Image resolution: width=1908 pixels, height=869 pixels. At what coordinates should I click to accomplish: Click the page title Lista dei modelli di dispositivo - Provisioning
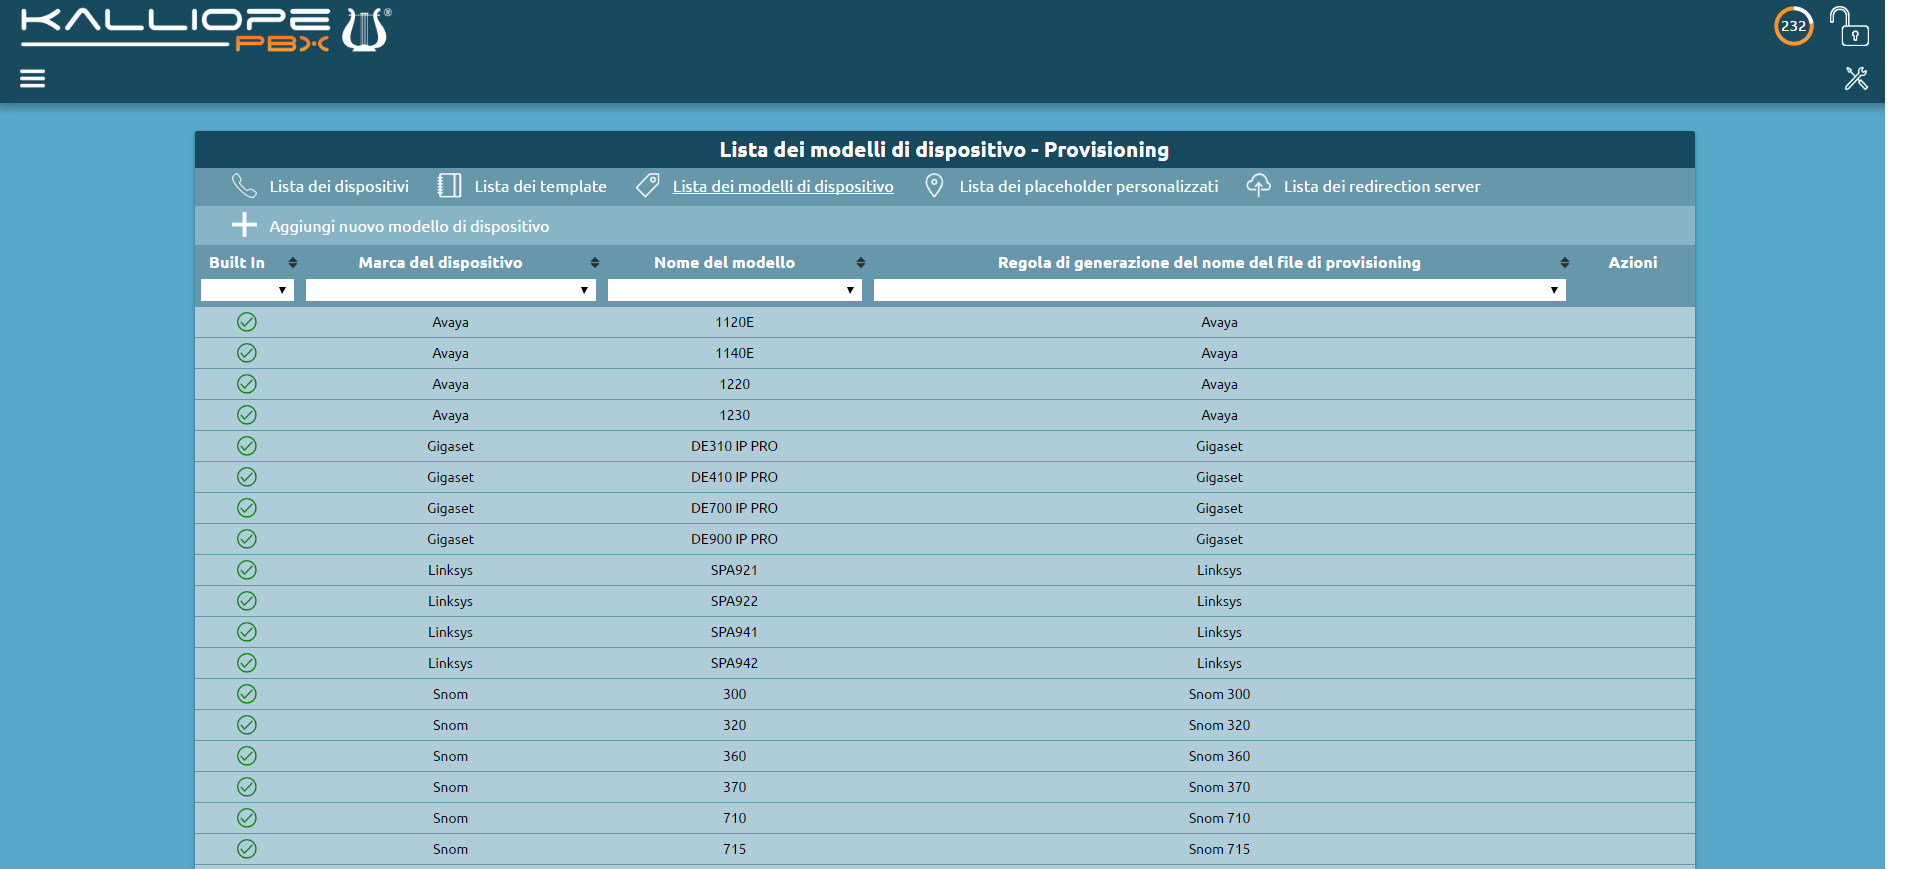pos(944,149)
